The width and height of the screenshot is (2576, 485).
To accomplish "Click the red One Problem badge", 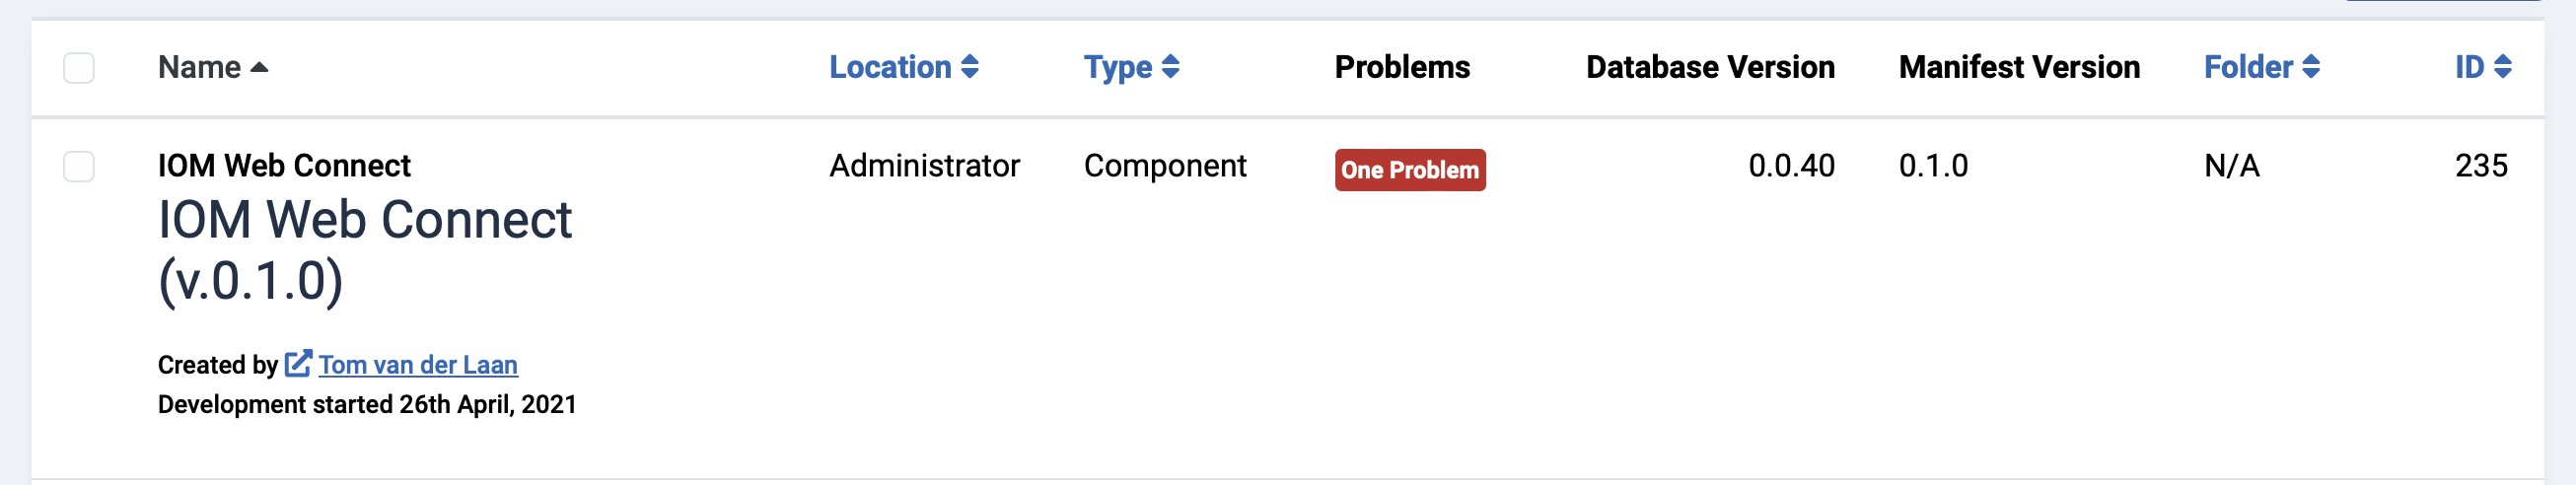I will (1410, 170).
